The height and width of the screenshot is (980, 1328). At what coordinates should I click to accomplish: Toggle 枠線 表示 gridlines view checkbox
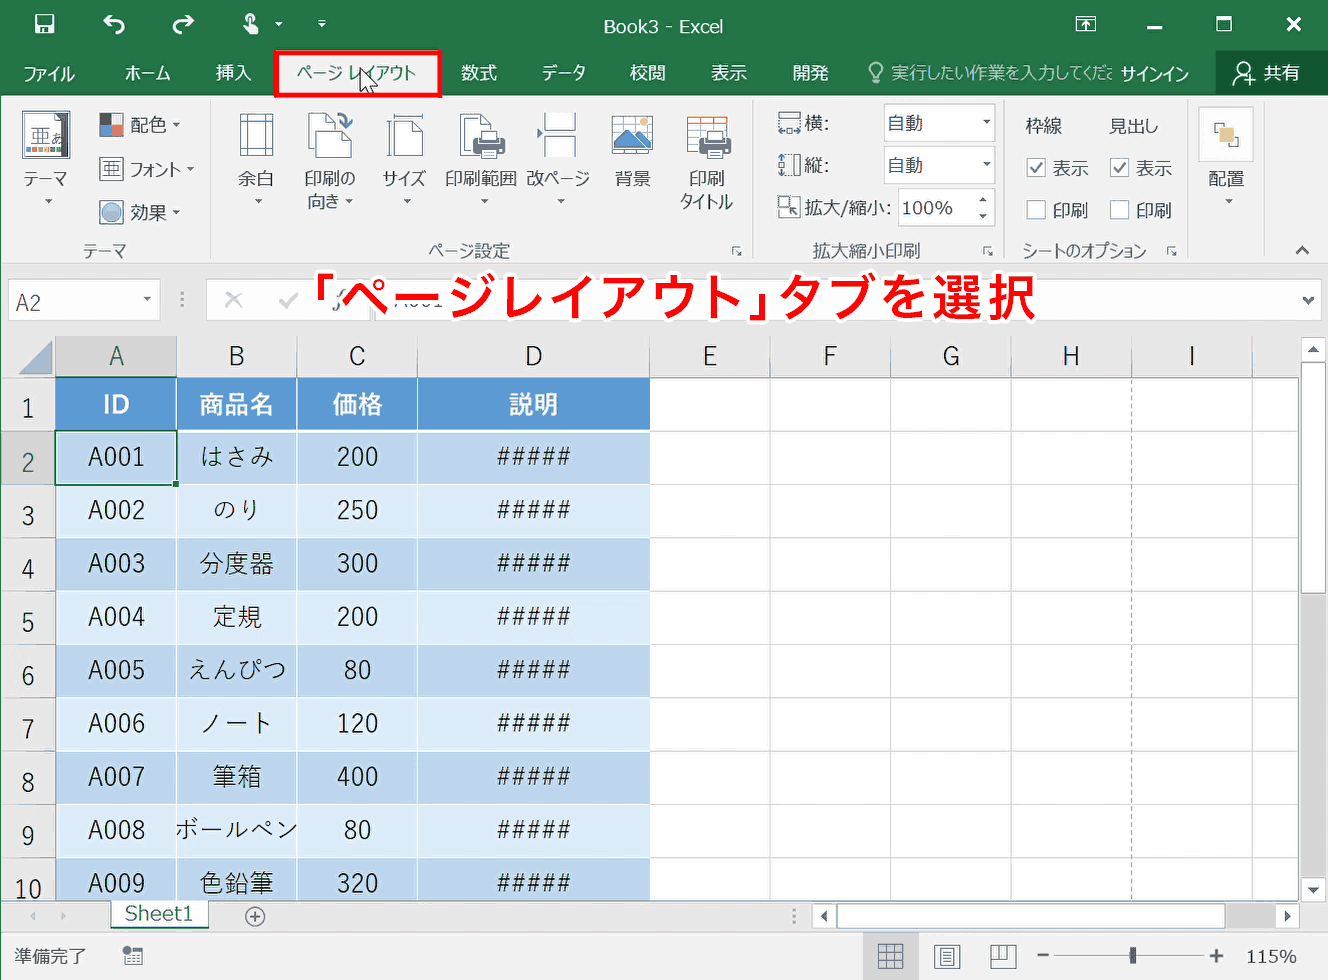(1036, 168)
